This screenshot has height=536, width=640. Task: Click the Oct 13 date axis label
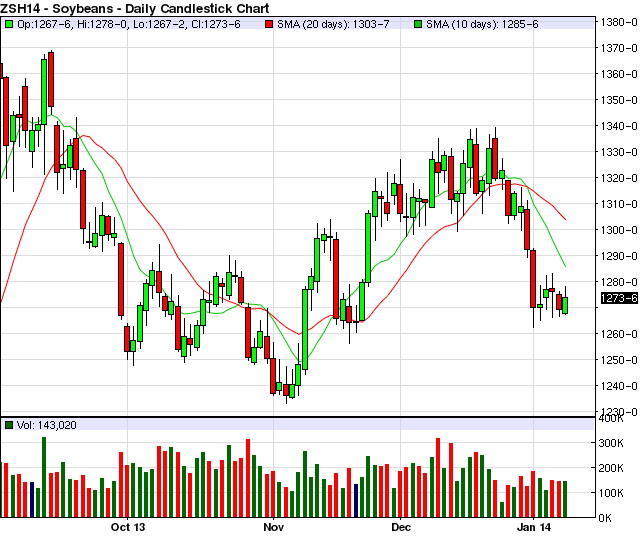[128, 527]
